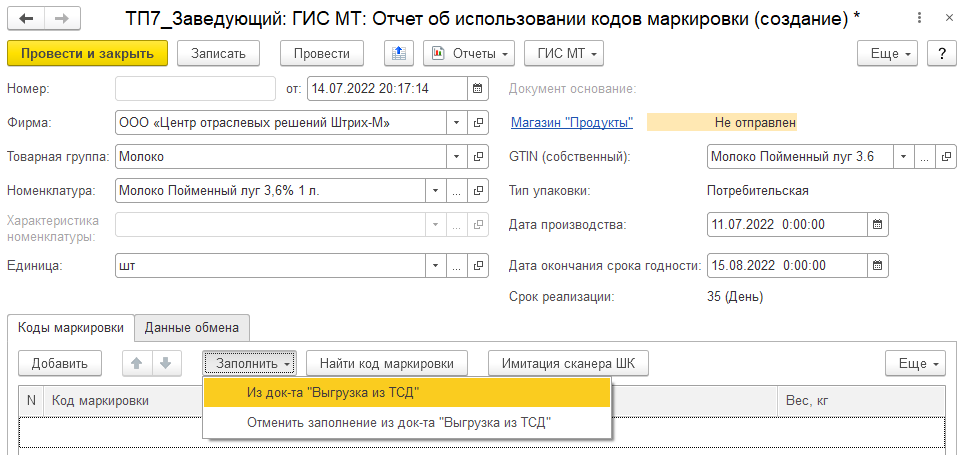The height and width of the screenshot is (455, 963).
Task: Open the ГИС МТ dropdown menu
Action: (x=564, y=53)
